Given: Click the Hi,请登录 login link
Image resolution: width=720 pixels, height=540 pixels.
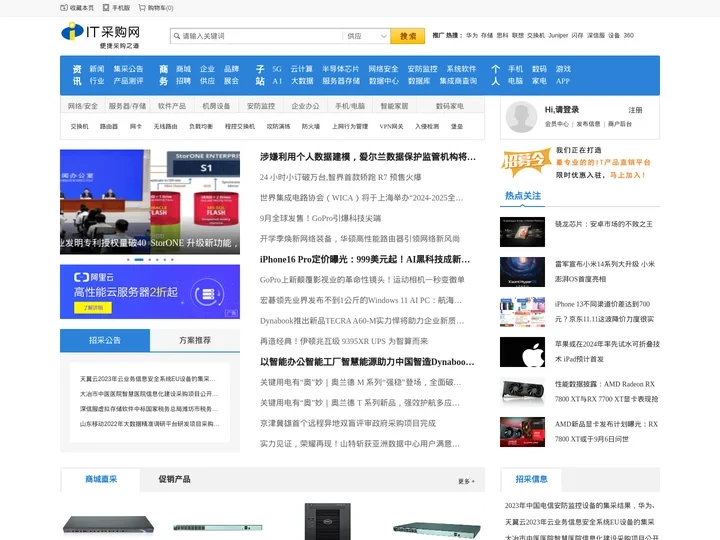Looking at the screenshot, I should click(x=562, y=110).
